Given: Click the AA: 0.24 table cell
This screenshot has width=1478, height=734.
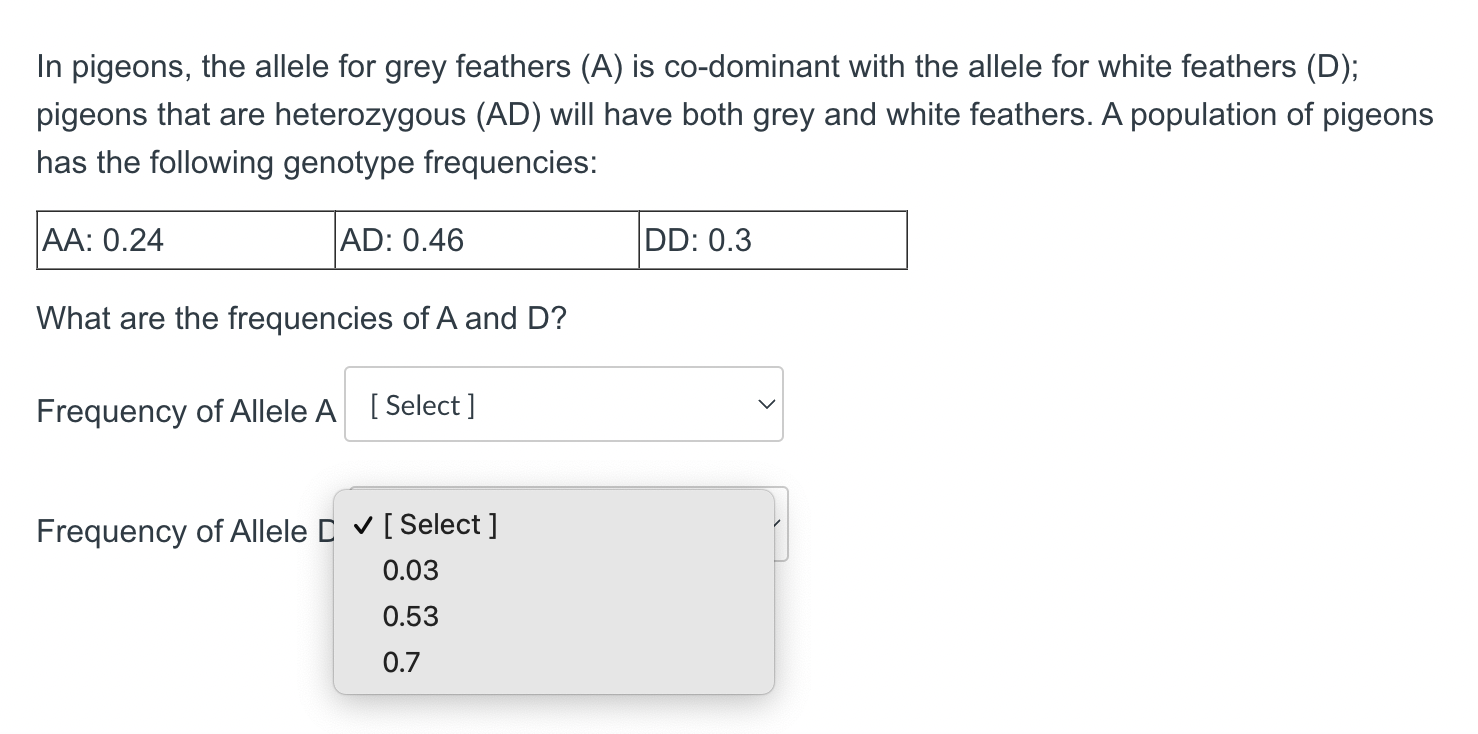Looking at the screenshot, I should click(x=185, y=240).
